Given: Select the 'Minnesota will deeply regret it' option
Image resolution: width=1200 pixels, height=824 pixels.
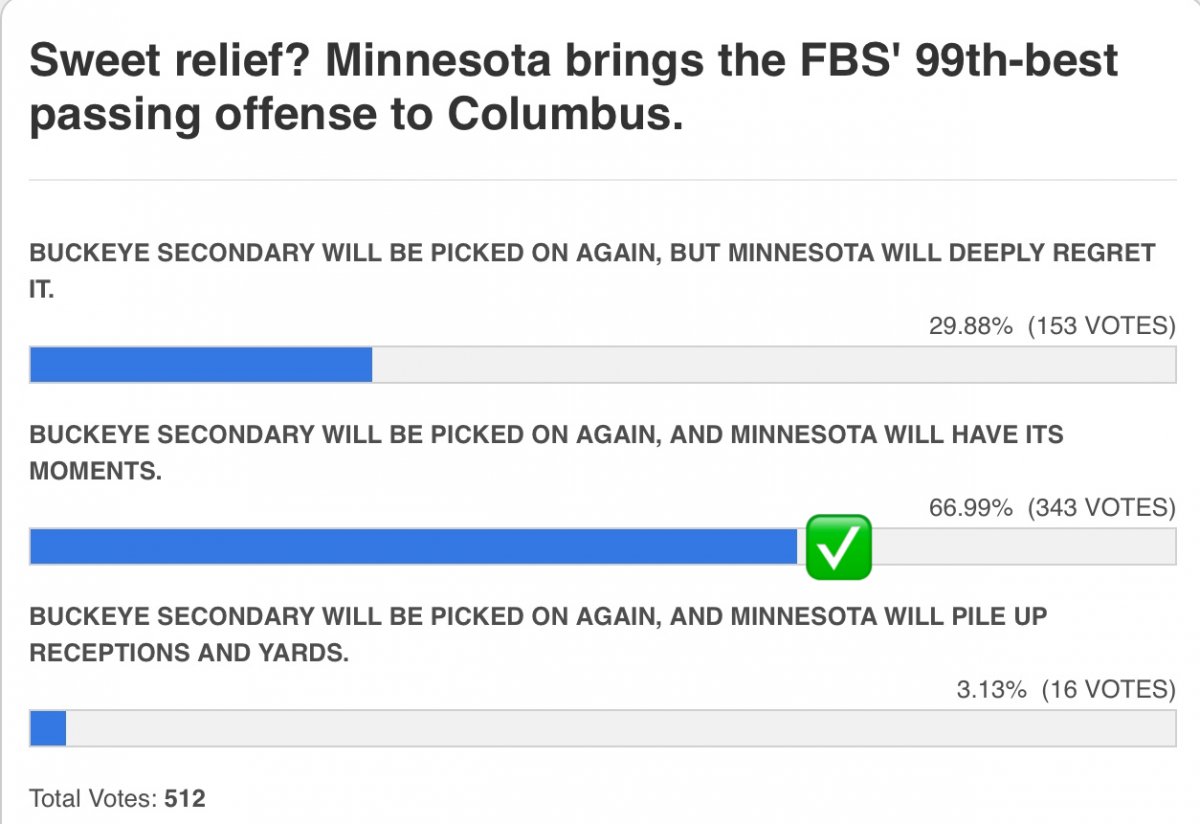Looking at the screenshot, I should click(592, 269).
